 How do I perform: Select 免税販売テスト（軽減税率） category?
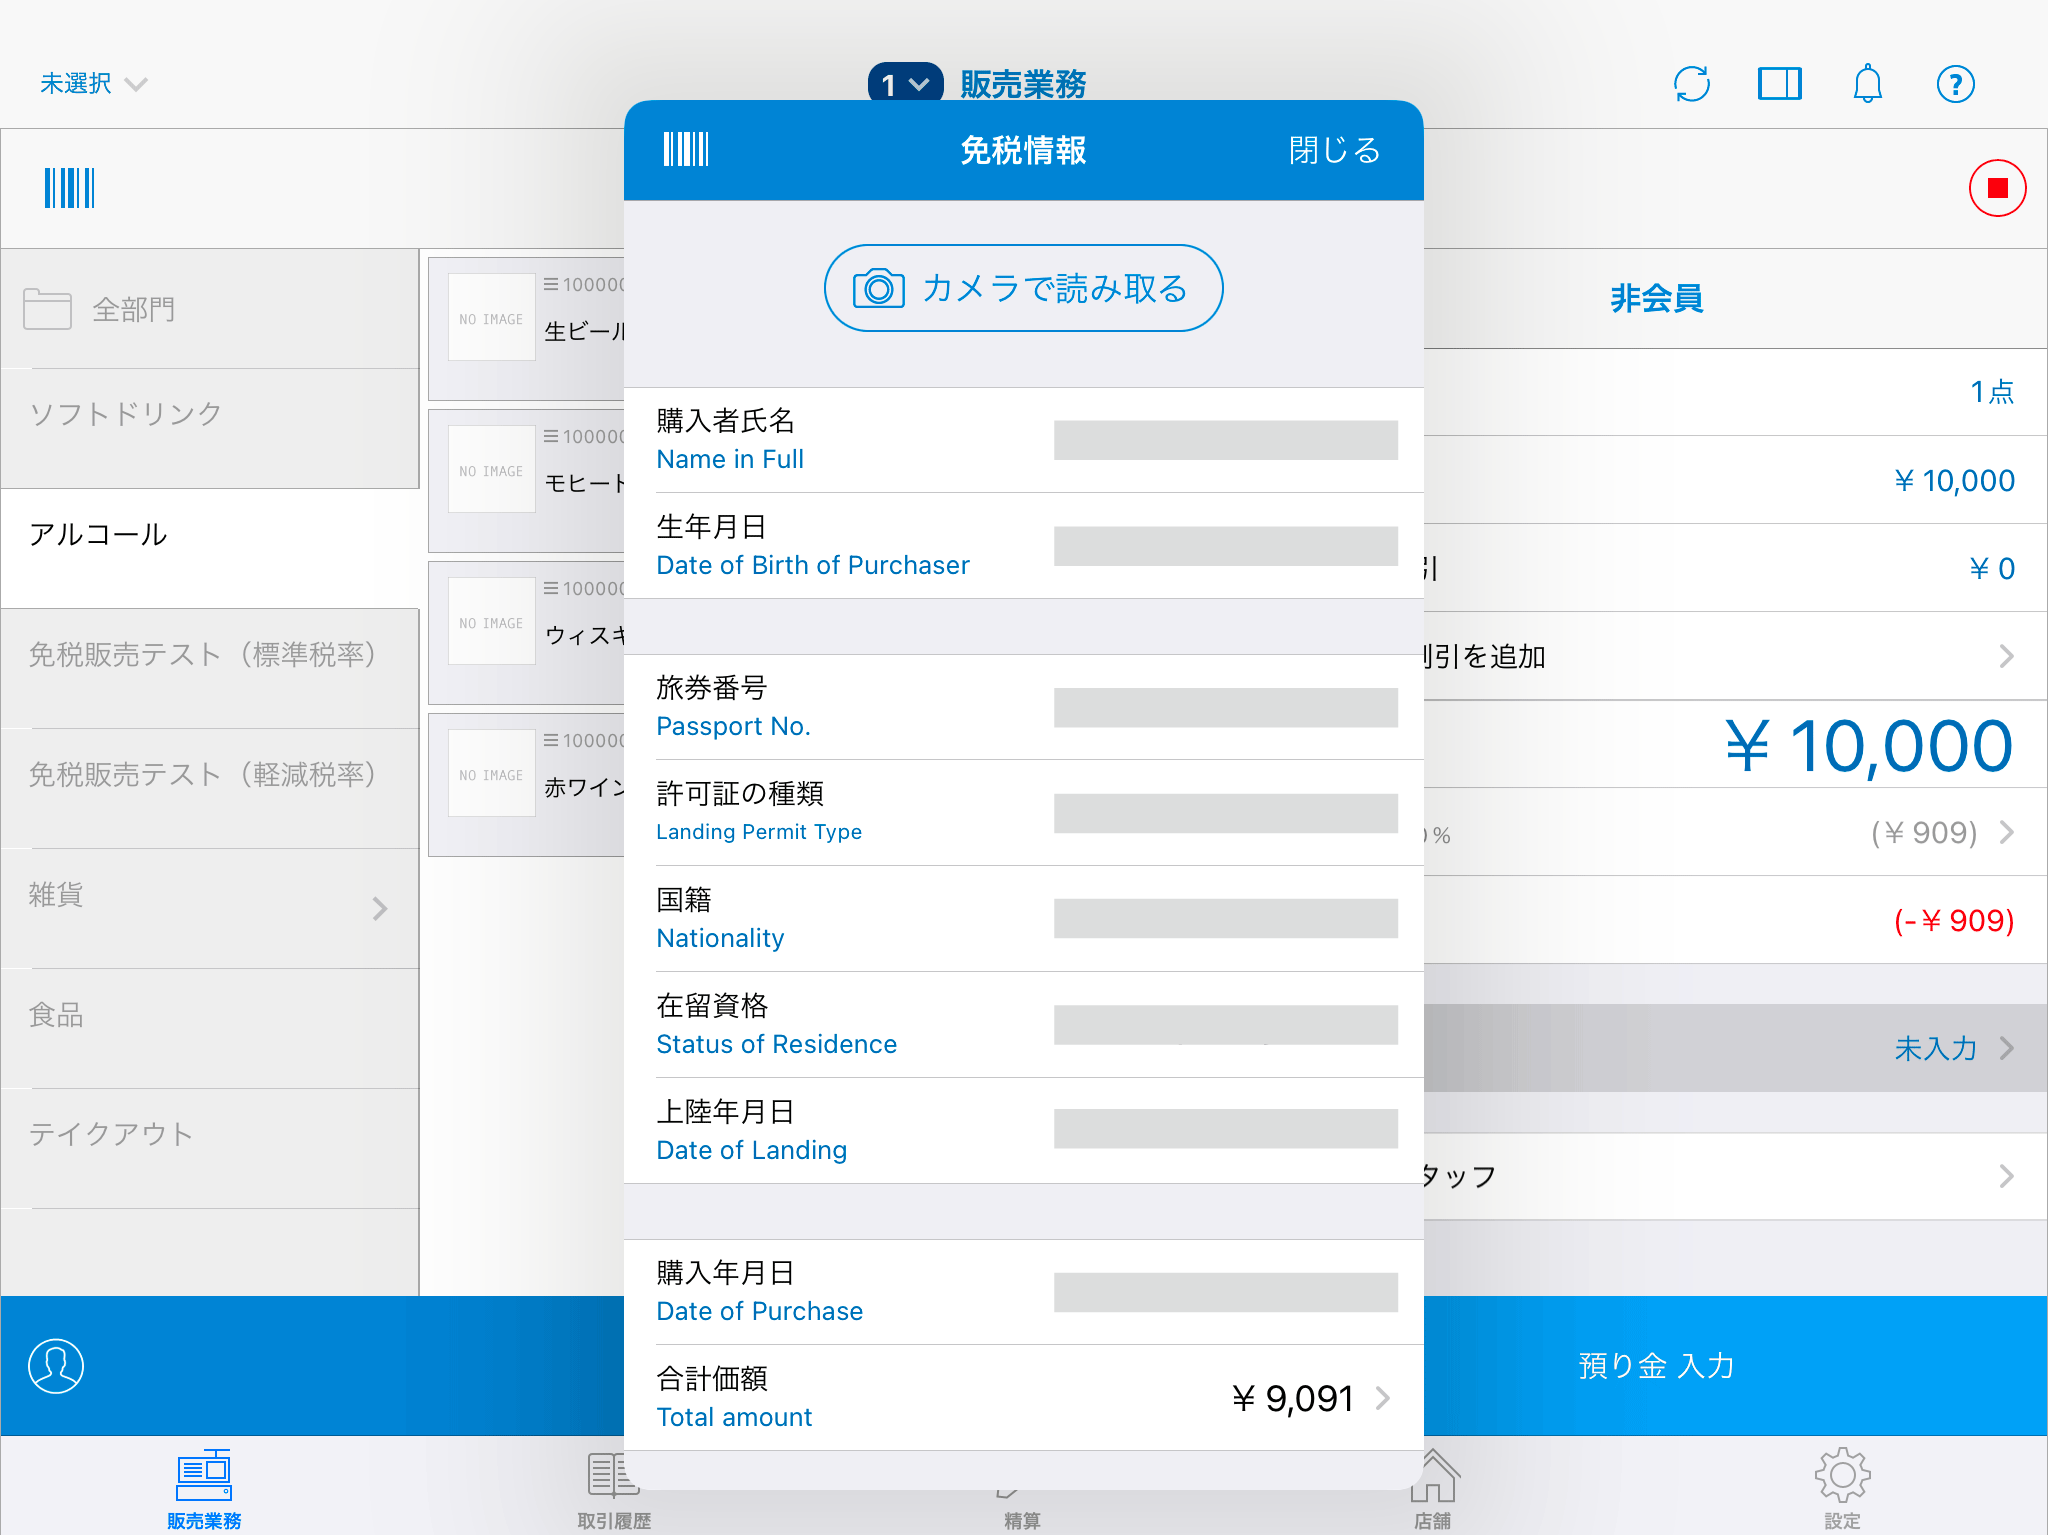coord(210,788)
